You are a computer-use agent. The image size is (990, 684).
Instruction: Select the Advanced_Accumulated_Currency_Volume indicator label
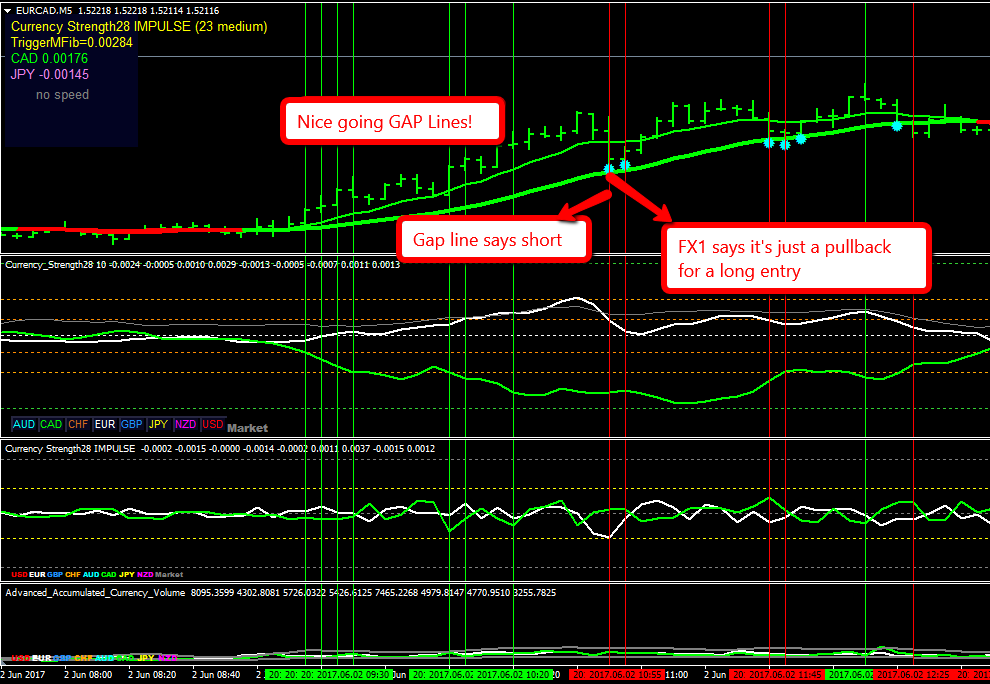95,592
